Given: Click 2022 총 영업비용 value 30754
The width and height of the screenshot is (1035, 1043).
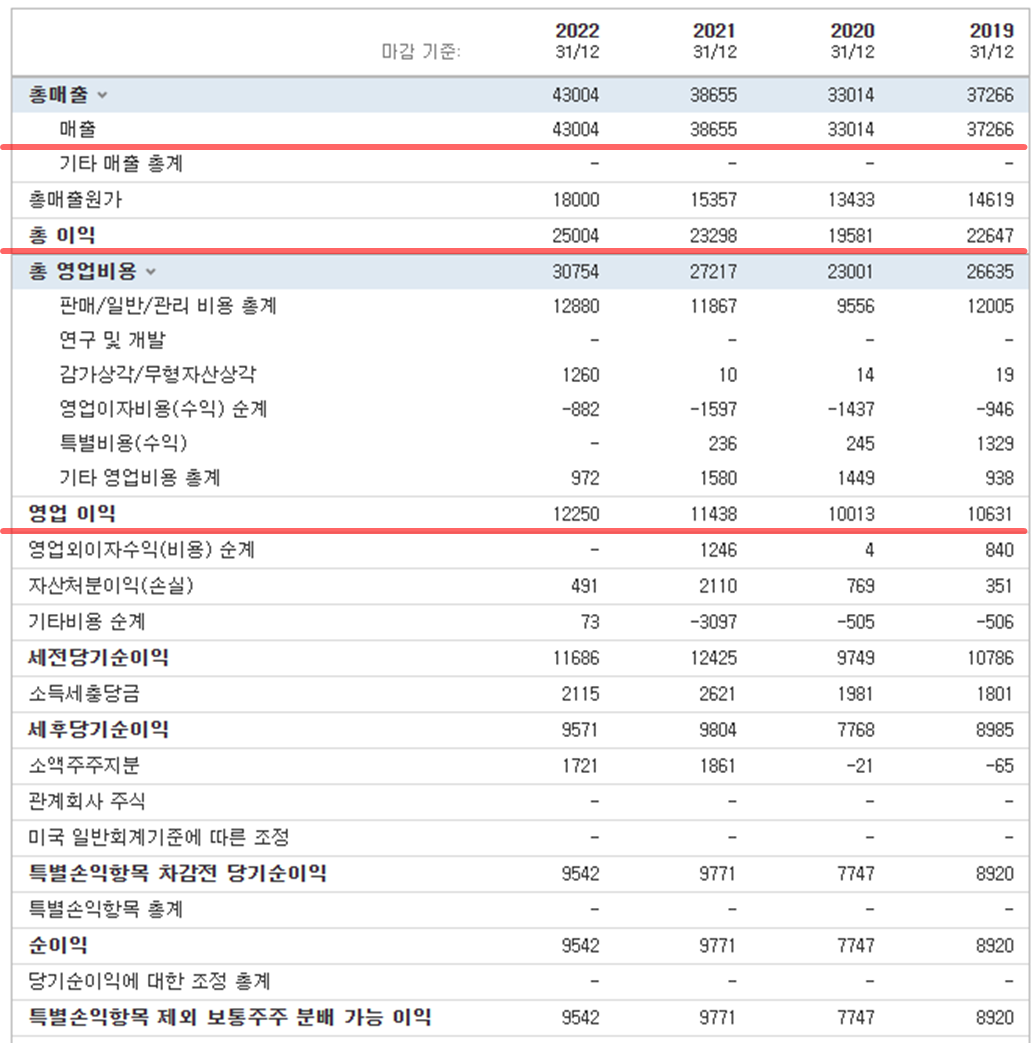Looking at the screenshot, I should (x=576, y=272).
